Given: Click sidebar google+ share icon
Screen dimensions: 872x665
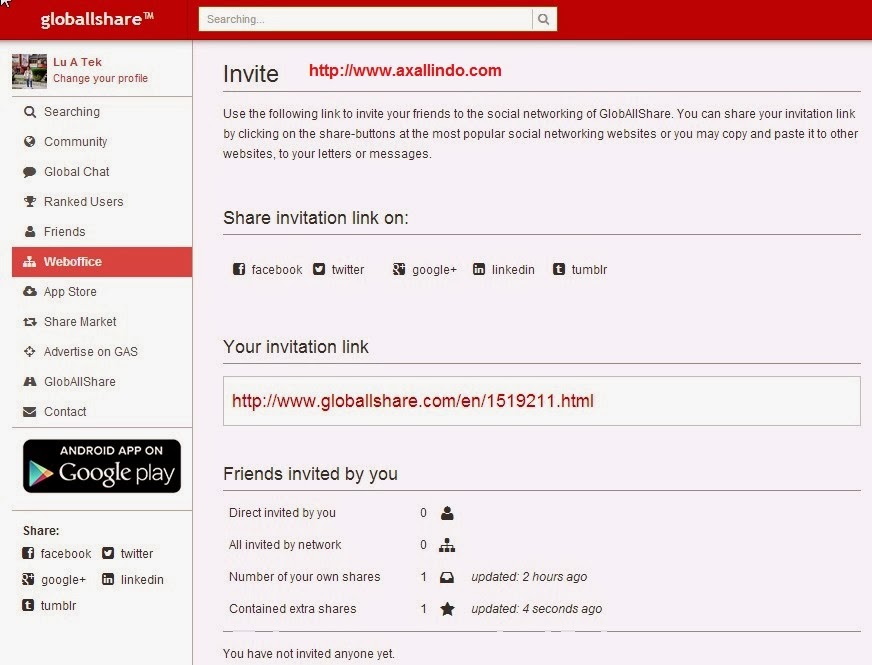Looking at the screenshot, I should (x=28, y=579).
